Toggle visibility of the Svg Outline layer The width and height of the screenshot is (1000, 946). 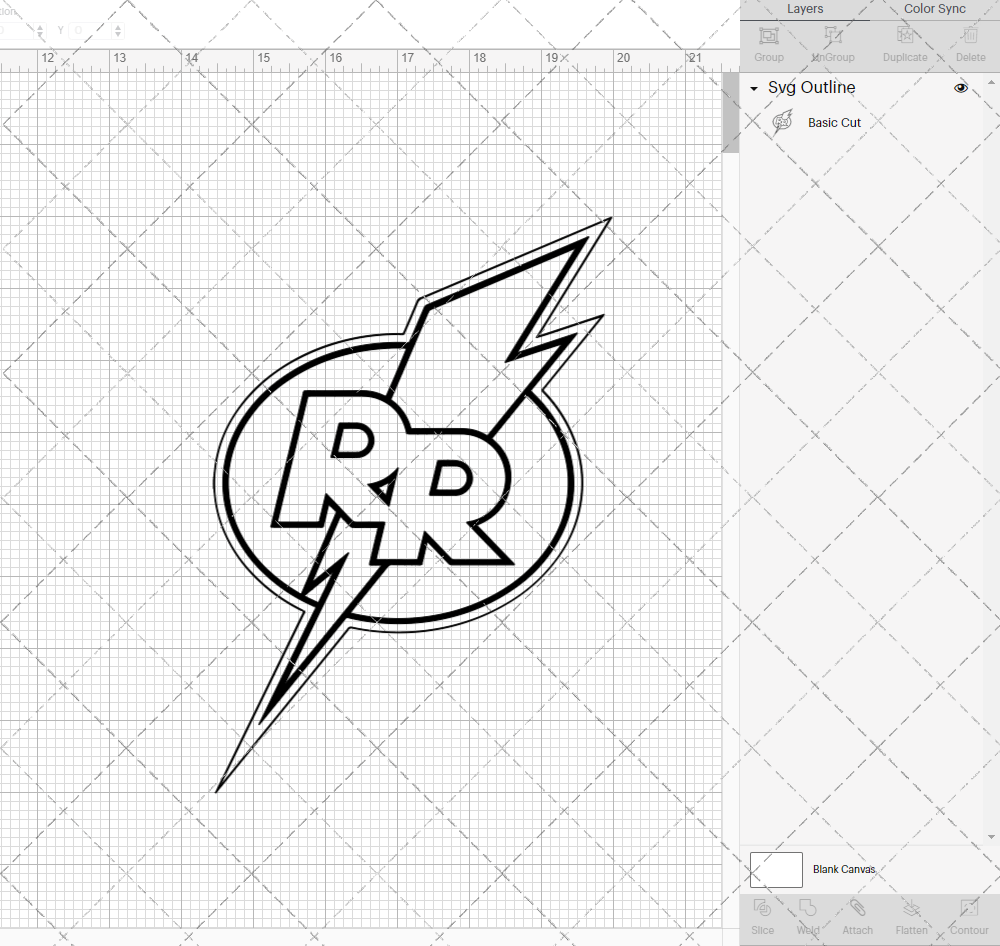tap(960, 88)
